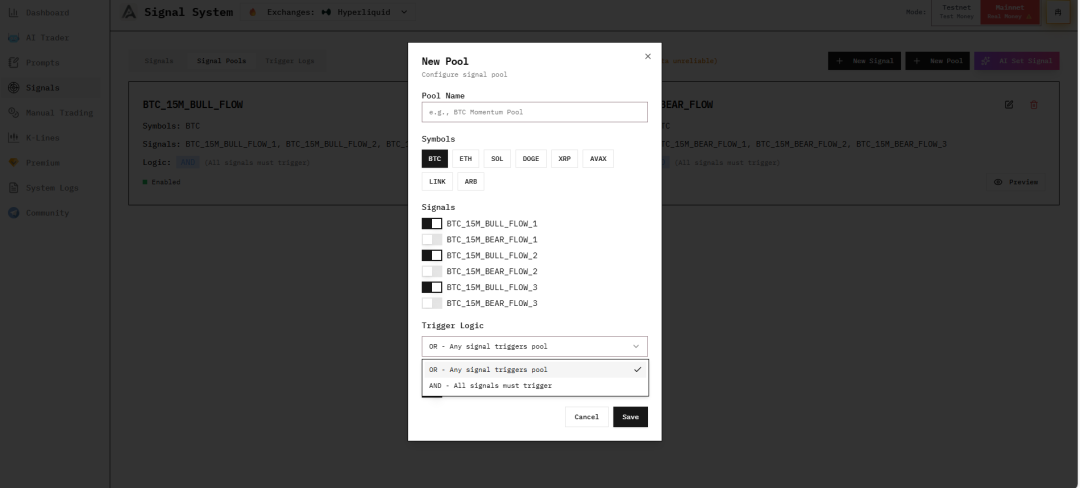Open AI Trader from sidebar icon

pos(14,37)
